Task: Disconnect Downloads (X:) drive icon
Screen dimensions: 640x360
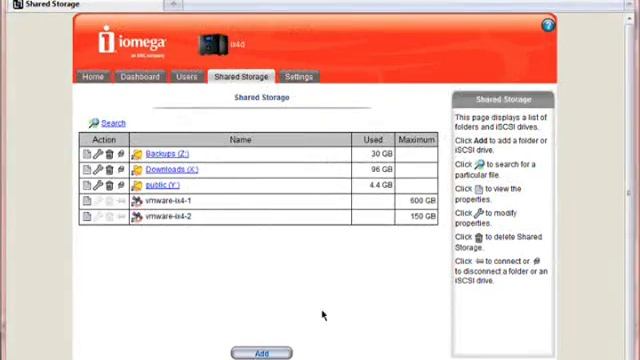Action: [x=121, y=169]
